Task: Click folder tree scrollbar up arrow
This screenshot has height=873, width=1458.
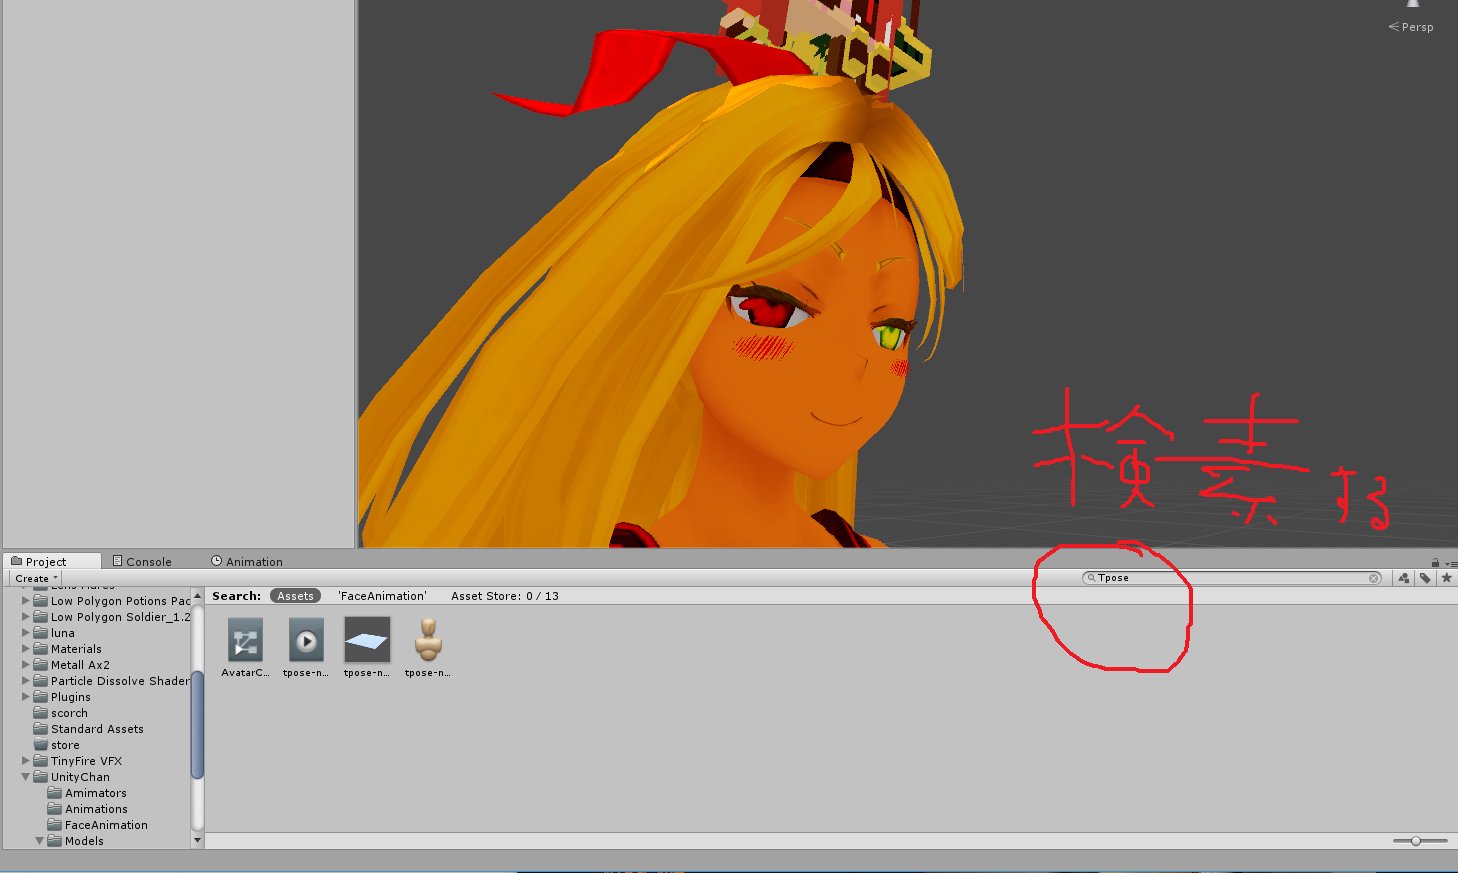Action: point(197,595)
